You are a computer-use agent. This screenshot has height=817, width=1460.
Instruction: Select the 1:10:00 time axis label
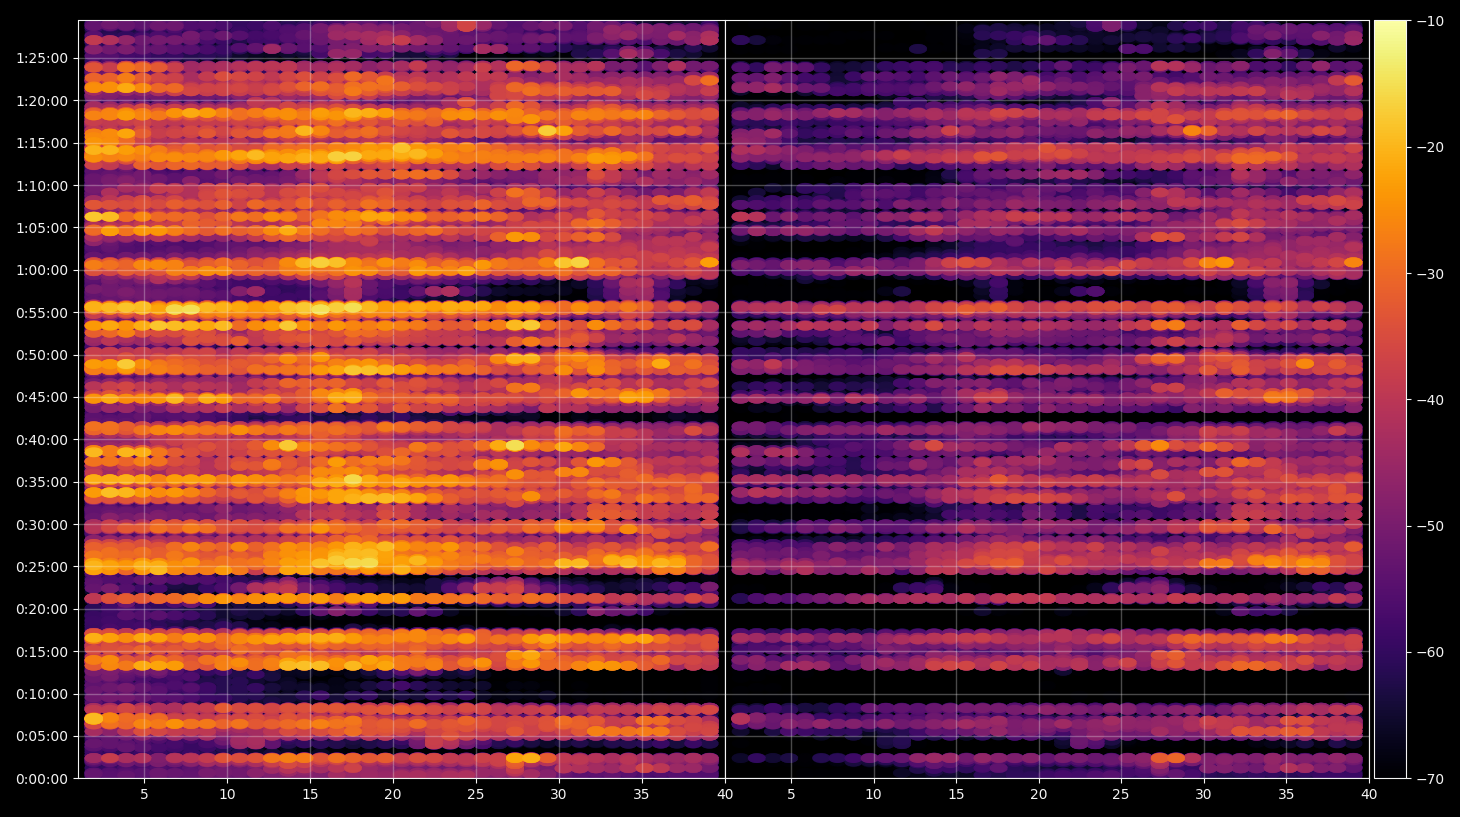(x=42, y=186)
